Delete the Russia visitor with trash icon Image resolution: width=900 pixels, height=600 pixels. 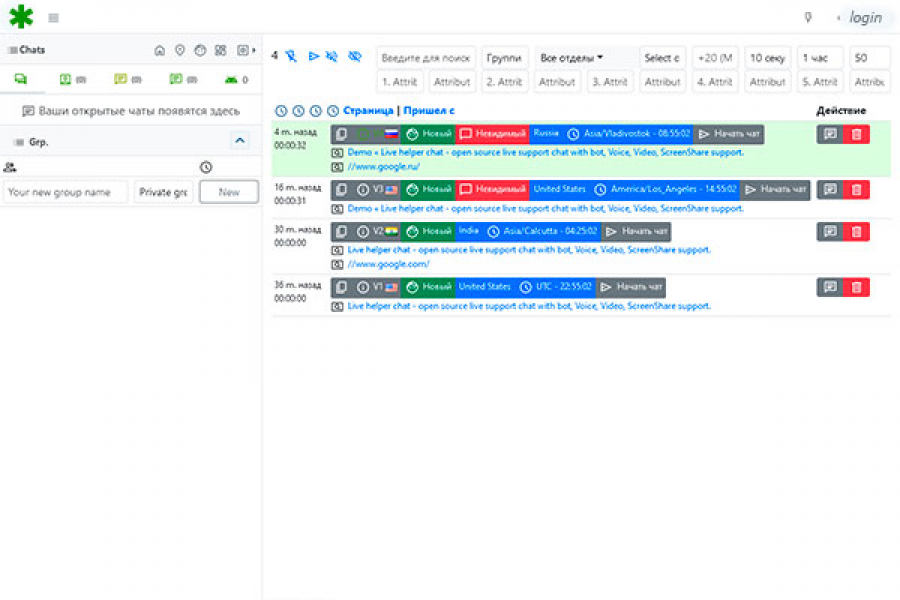[856, 134]
